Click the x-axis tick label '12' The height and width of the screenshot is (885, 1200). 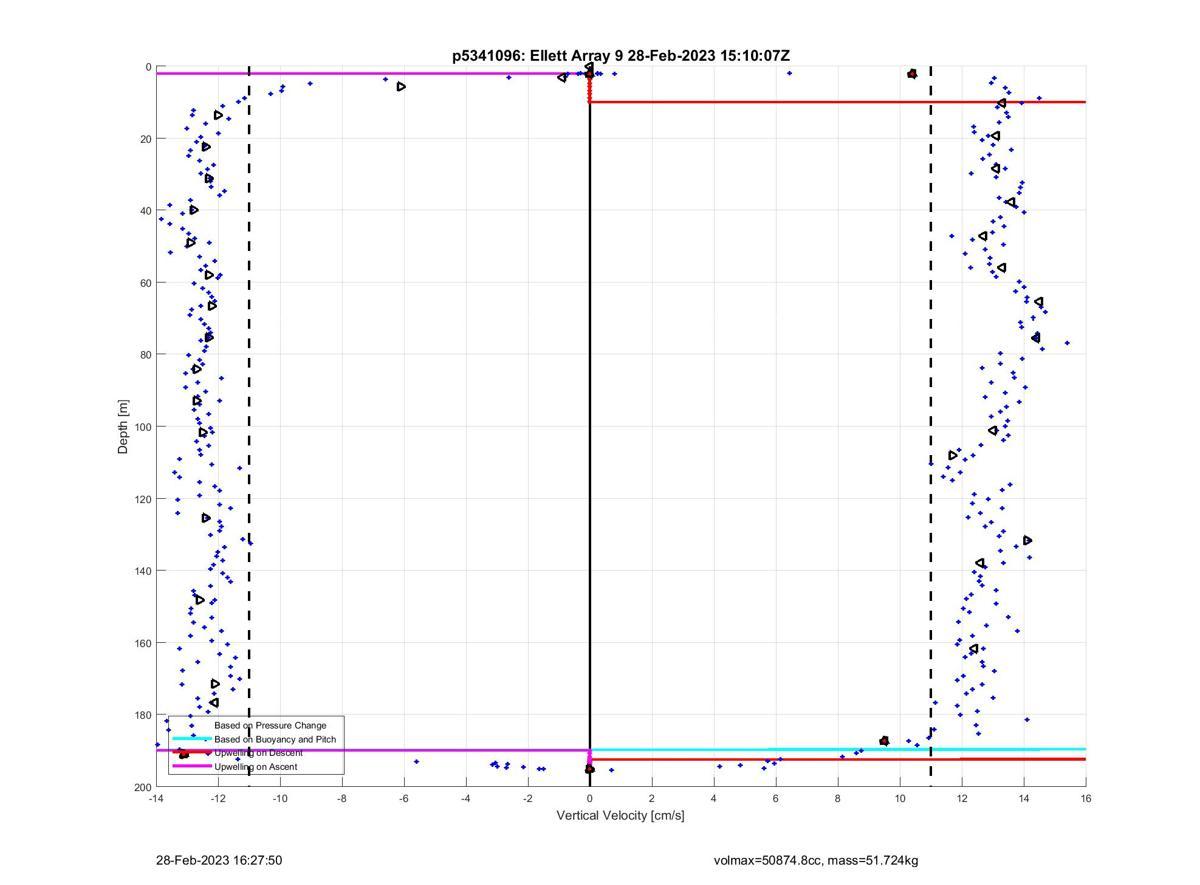coord(962,798)
